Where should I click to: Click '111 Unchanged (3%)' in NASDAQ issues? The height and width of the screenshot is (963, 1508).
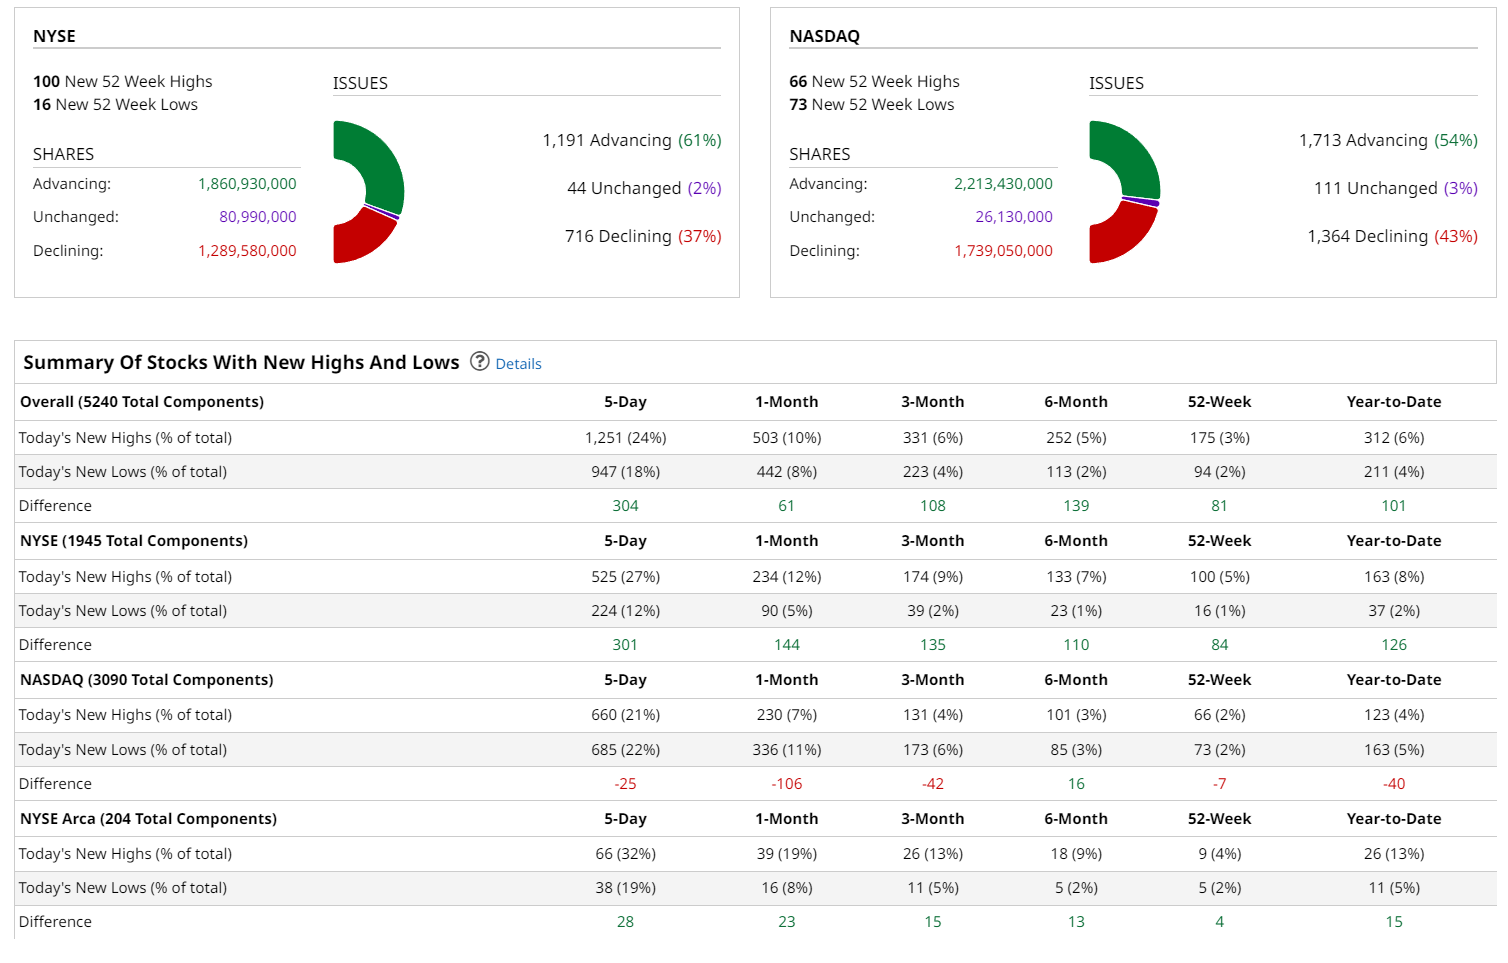pos(1396,189)
